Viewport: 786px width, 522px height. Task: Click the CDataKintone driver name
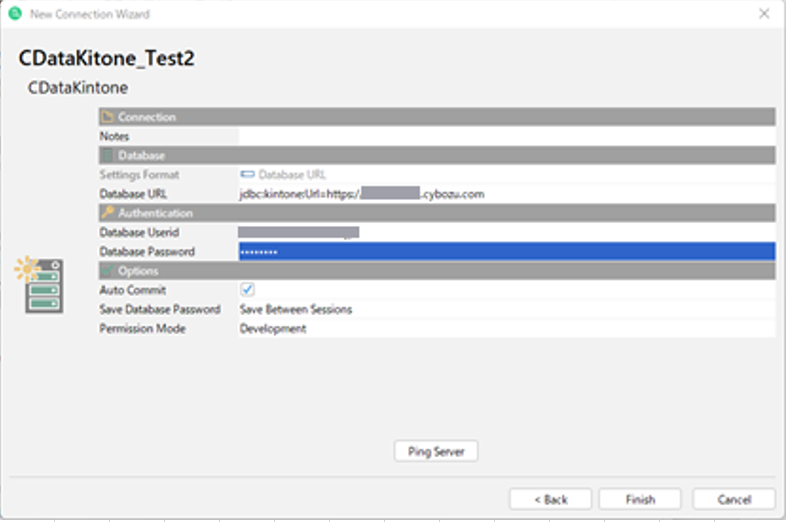click(78, 88)
